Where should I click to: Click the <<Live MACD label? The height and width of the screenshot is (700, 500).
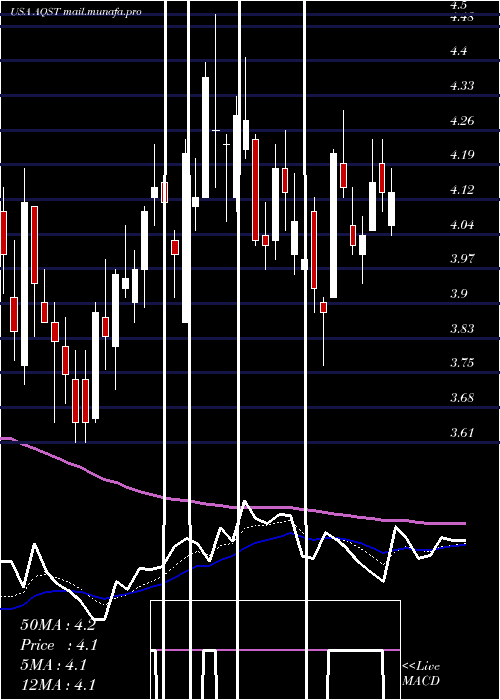click(x=421, y=674)
